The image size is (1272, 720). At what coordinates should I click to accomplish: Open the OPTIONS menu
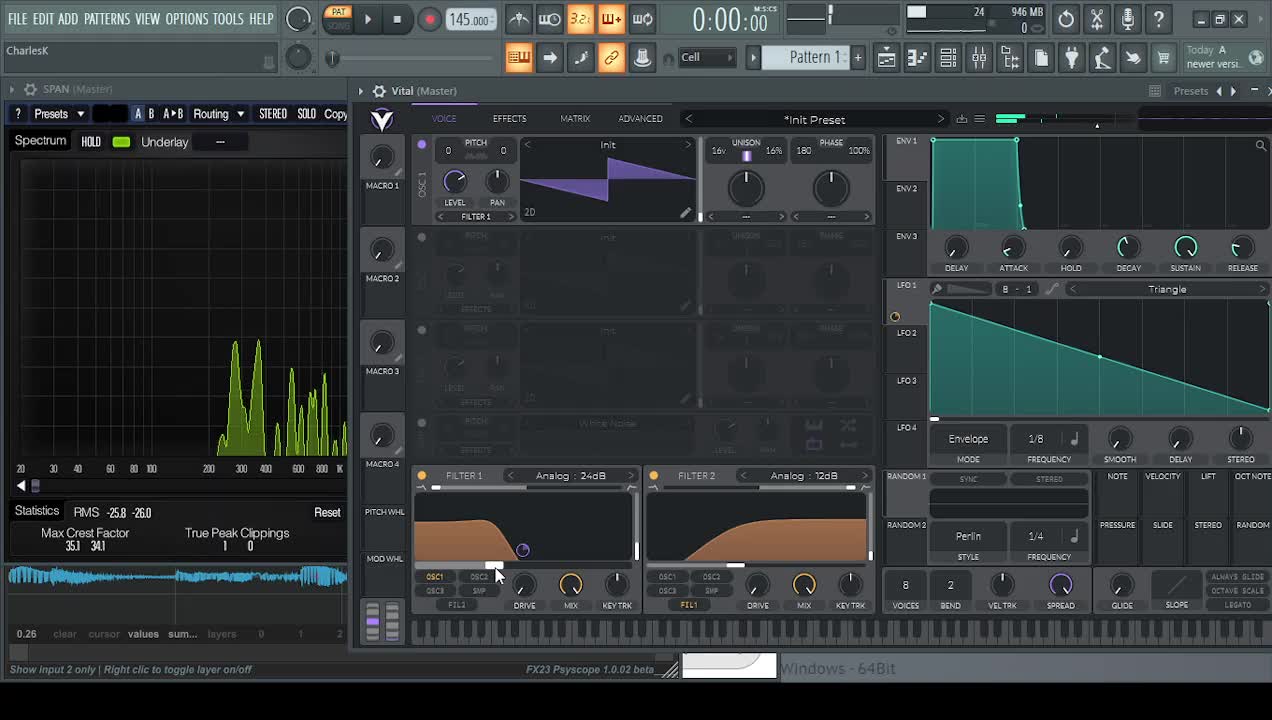(187, 19)
